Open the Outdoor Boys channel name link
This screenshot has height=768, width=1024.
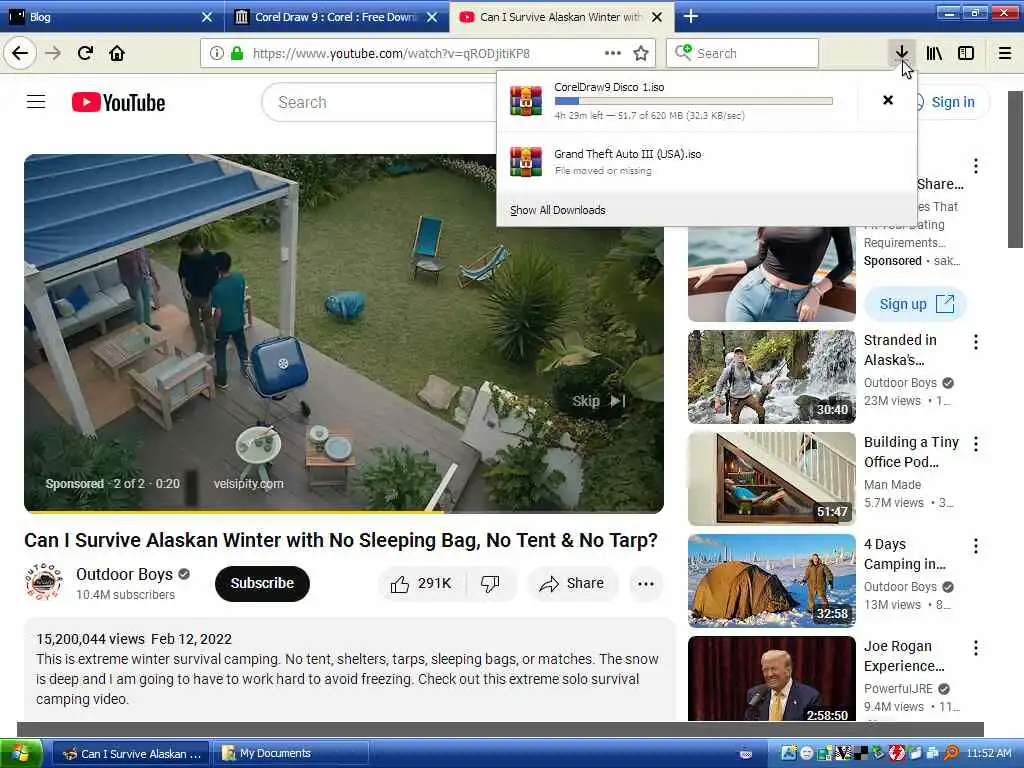coord(124,575)
